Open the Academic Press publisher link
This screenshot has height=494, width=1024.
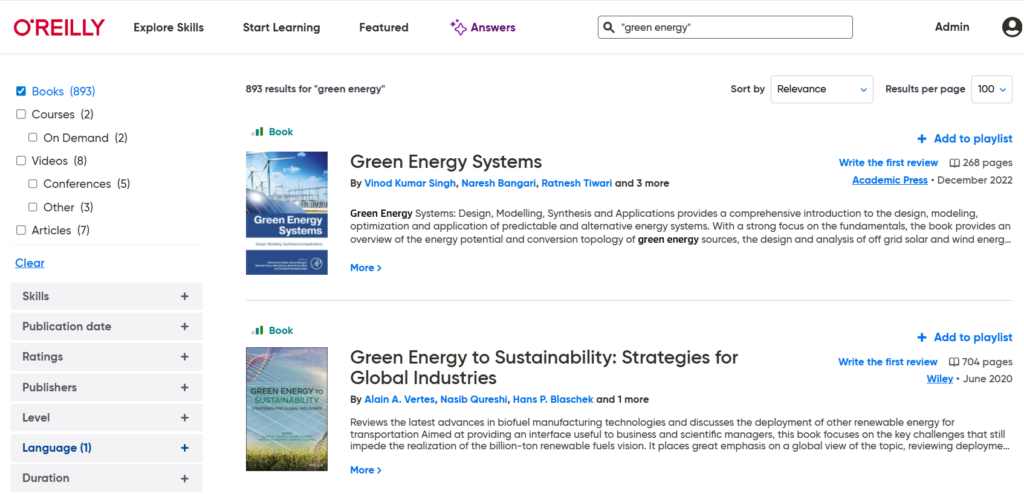tap(889, 180)
